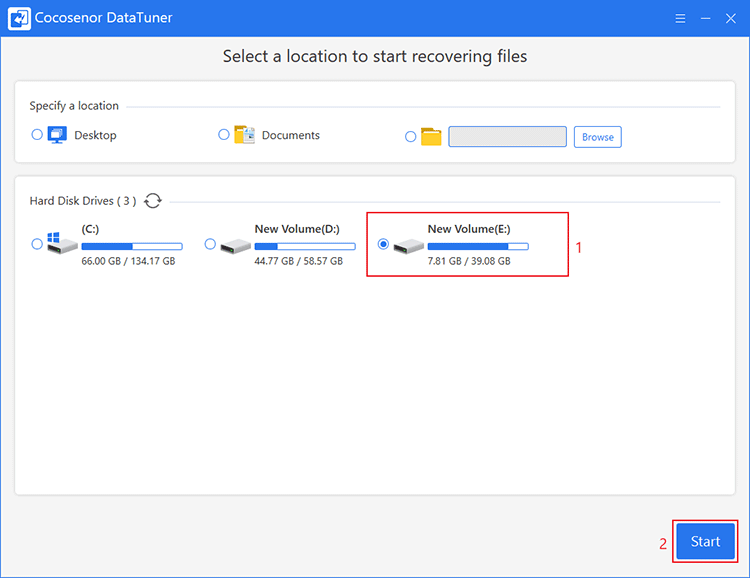This screenshot has height=578, width=750.
Task: Choose the New Volume(D:) radio button
Action: (210, 244)
